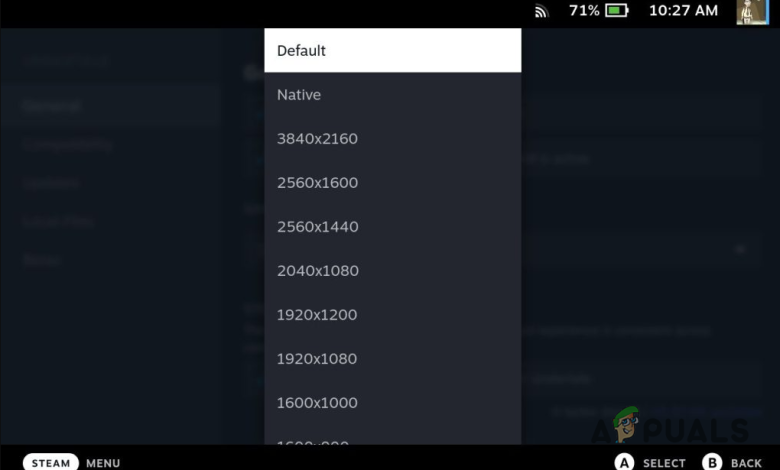Click the Wi-Fi signal status icon
The image size is (780, 470).
pos(541,11)
